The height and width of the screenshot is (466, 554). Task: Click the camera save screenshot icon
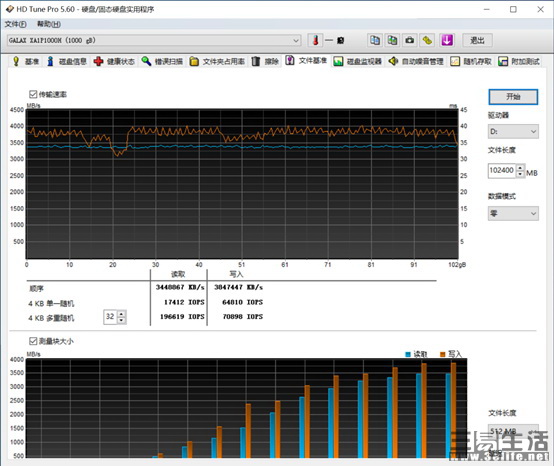(x=410, y=40)
